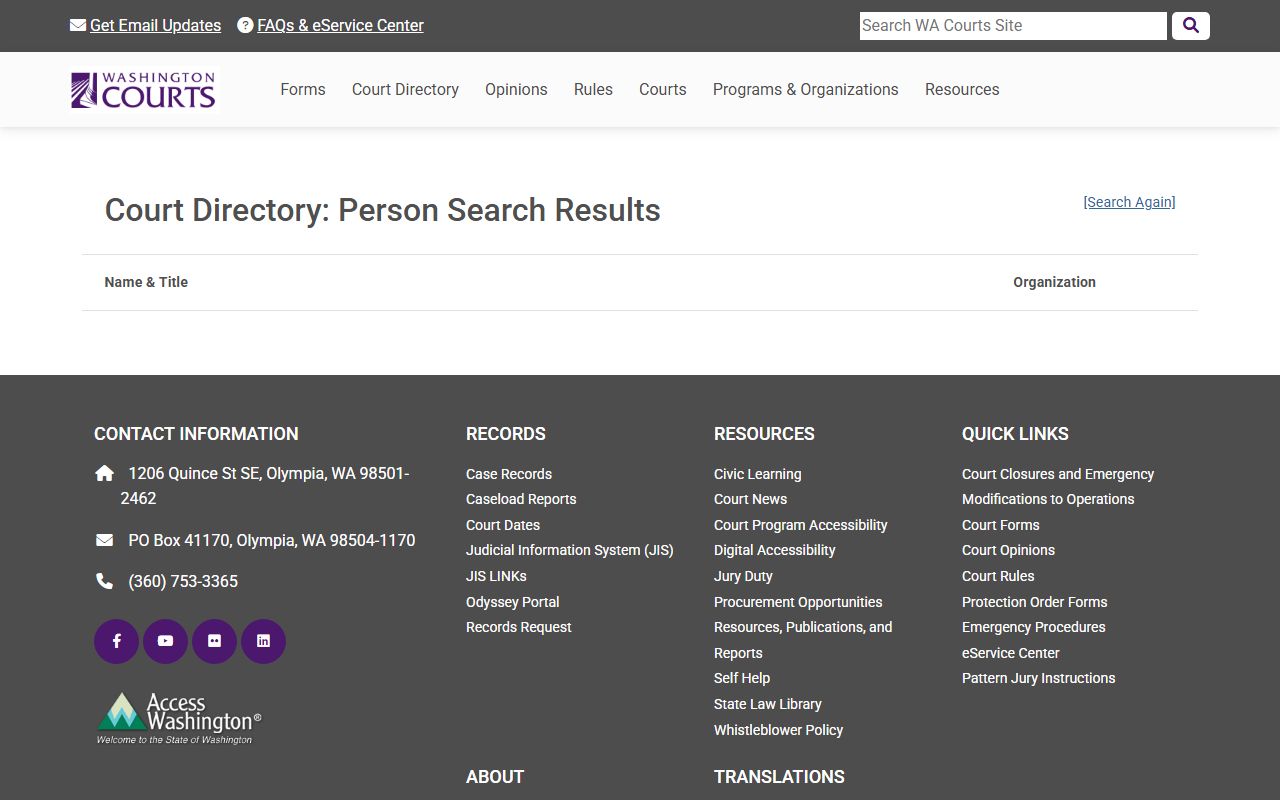Open Odyssey Portal link
Viewport: 1280px width, 800px height.
tap(513, 602)
